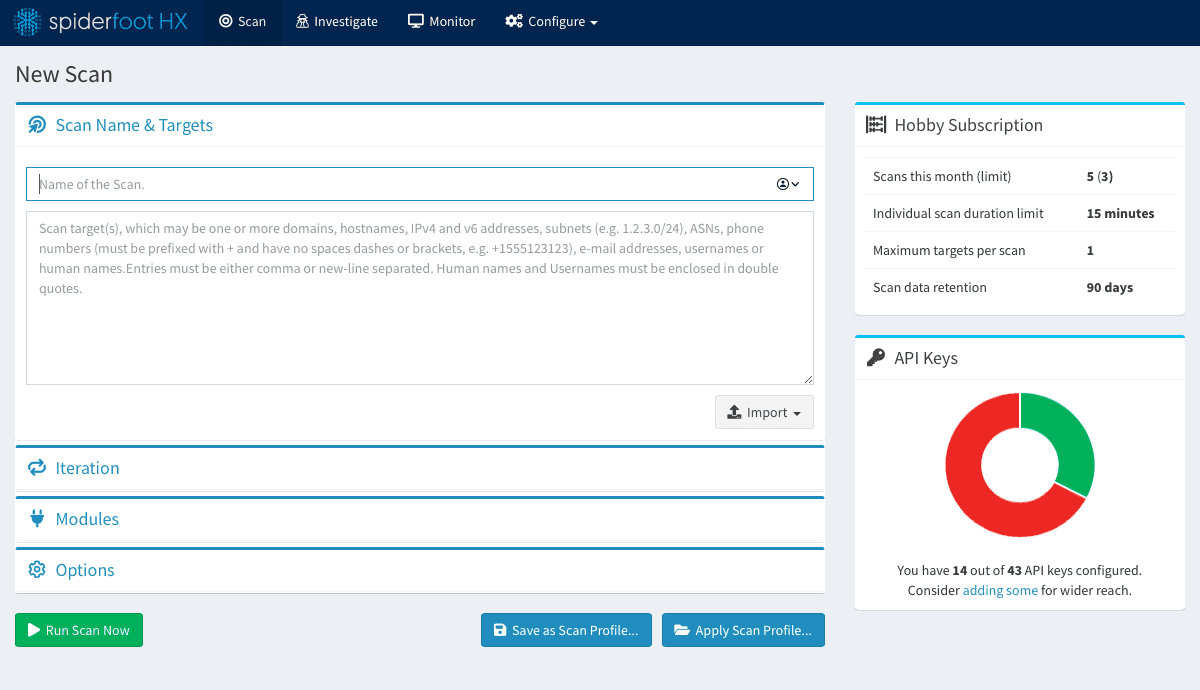The image size is (1200, 690).
Task: Click the Hobby Subscription abacus icon
Action: (x=876, y=125)
